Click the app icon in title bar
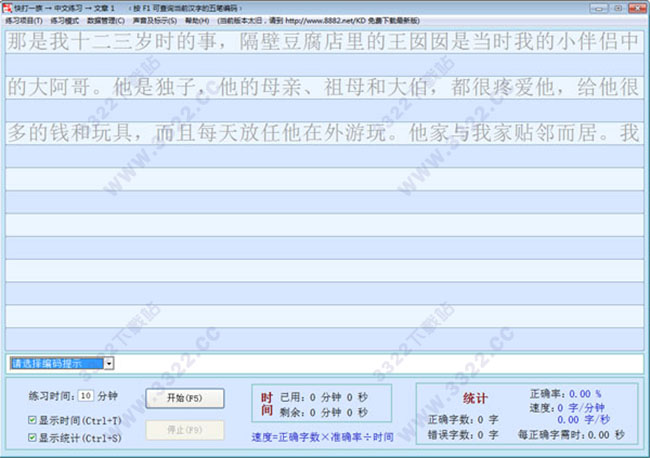This screenshot has height=458, width=650. point(7,7)
